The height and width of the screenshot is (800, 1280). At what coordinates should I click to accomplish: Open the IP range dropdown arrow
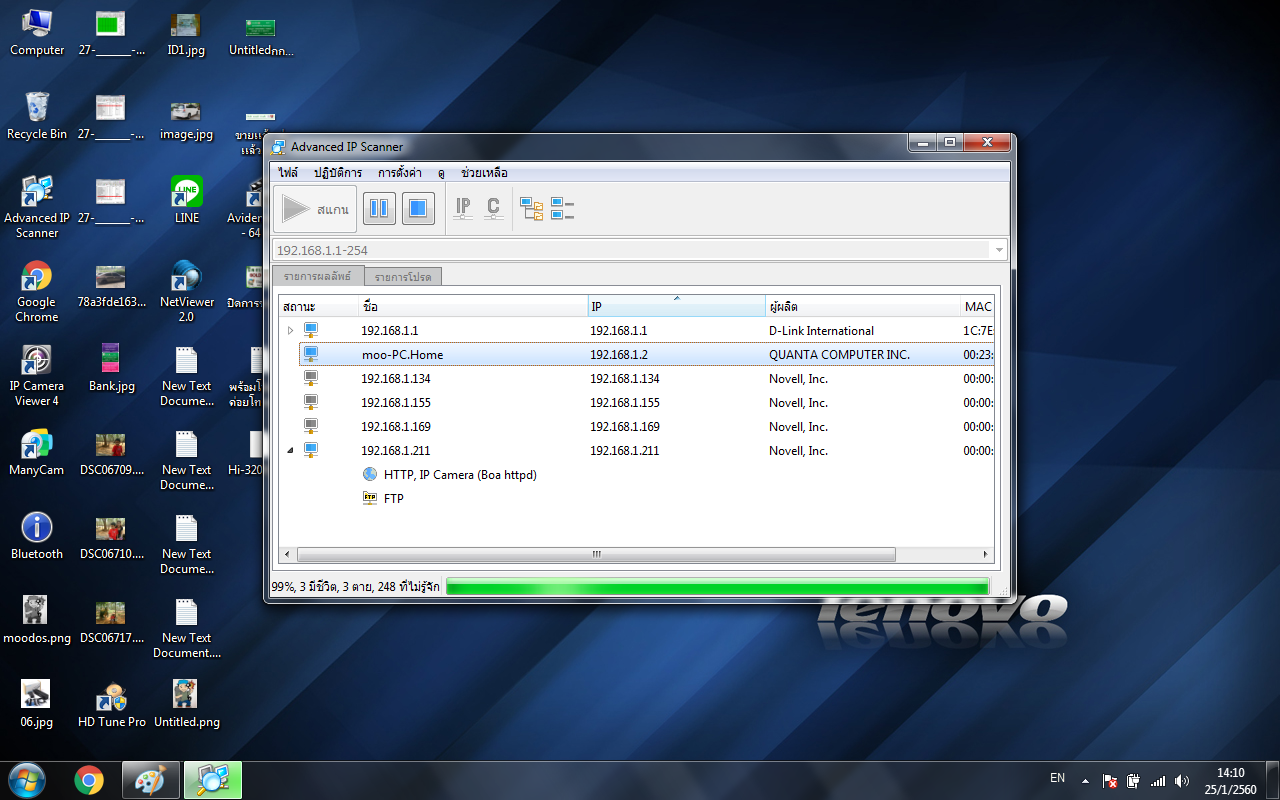[998, 250]
